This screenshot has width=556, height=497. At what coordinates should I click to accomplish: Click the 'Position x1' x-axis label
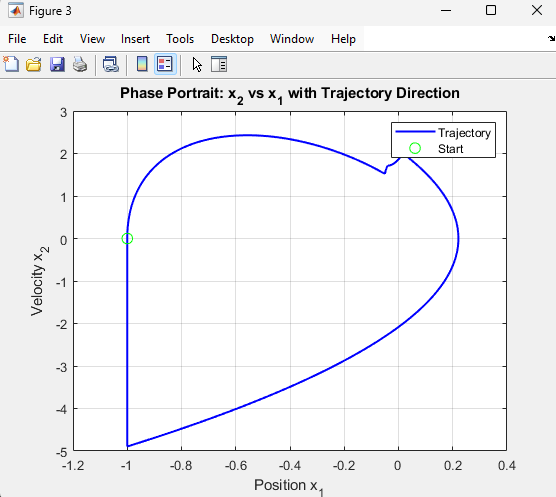(289, 486)
